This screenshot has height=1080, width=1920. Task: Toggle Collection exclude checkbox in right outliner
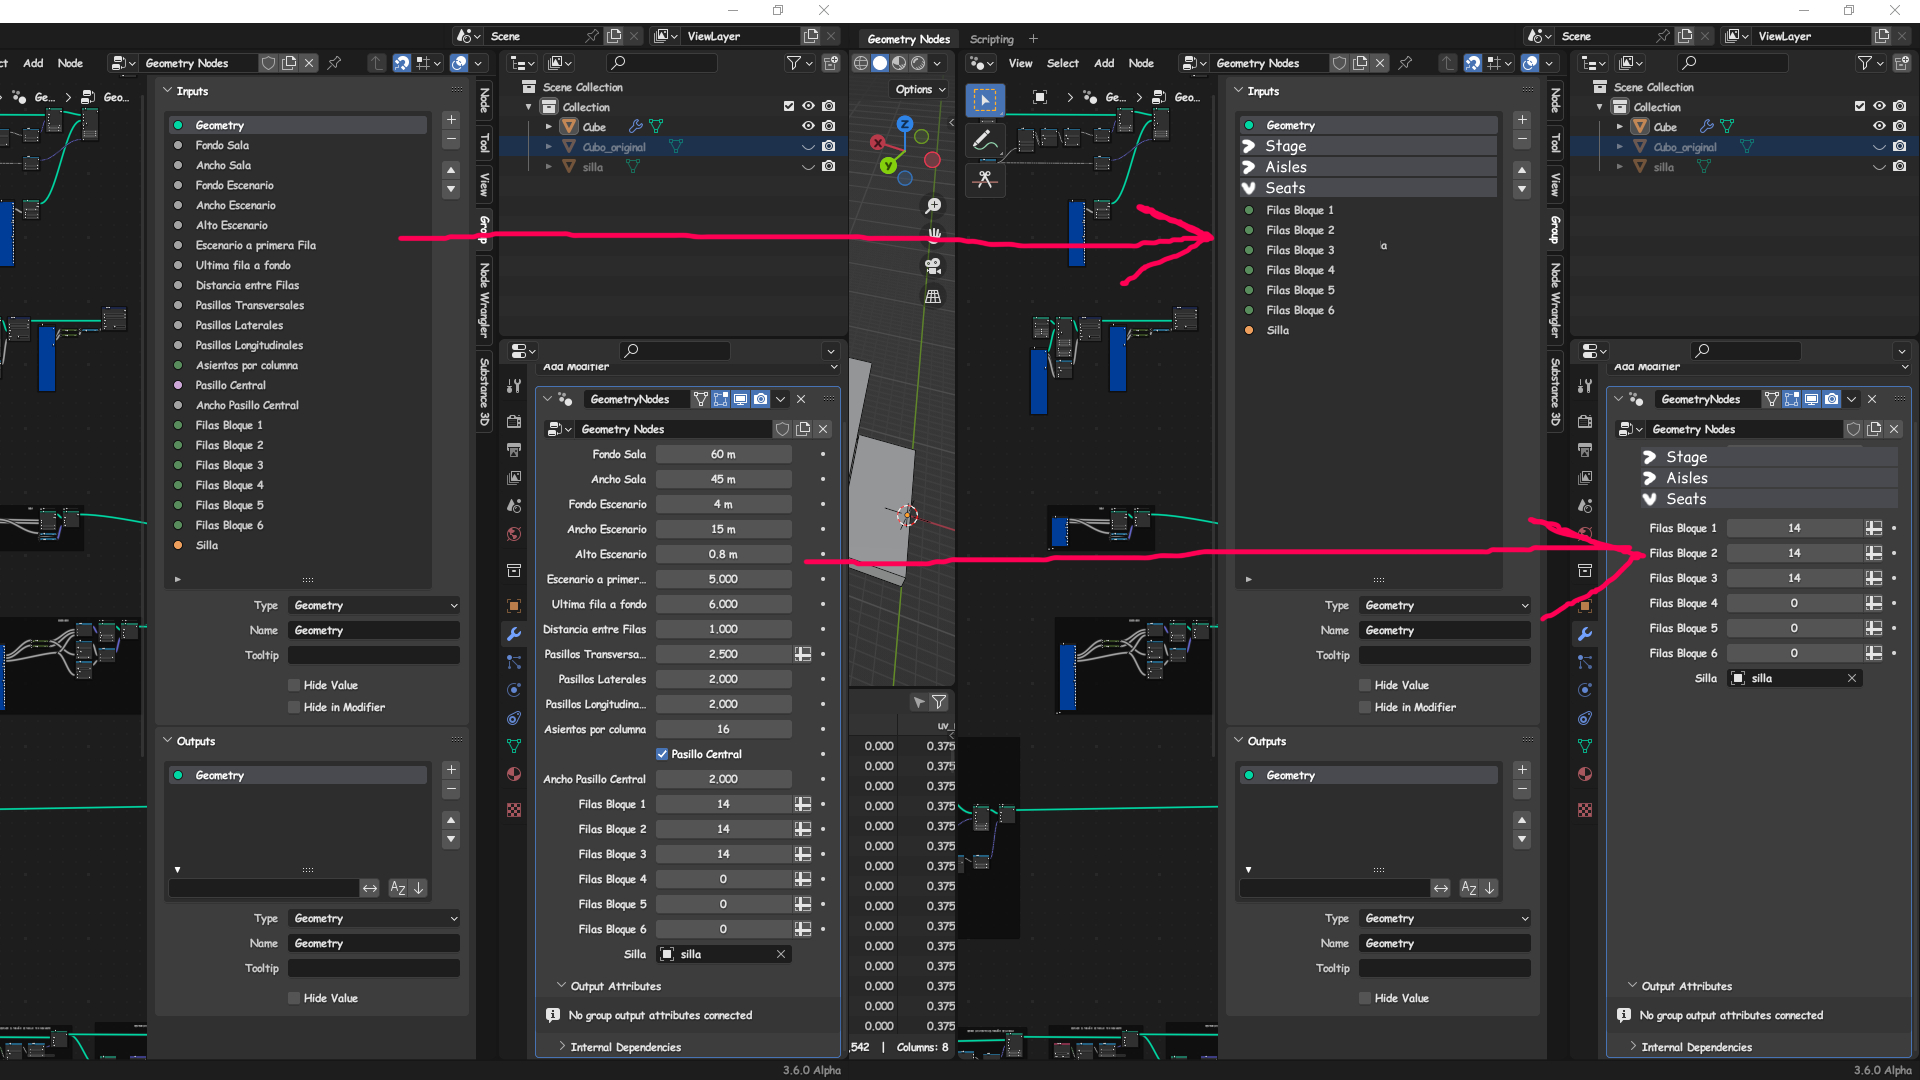(x=1860, y=106)
